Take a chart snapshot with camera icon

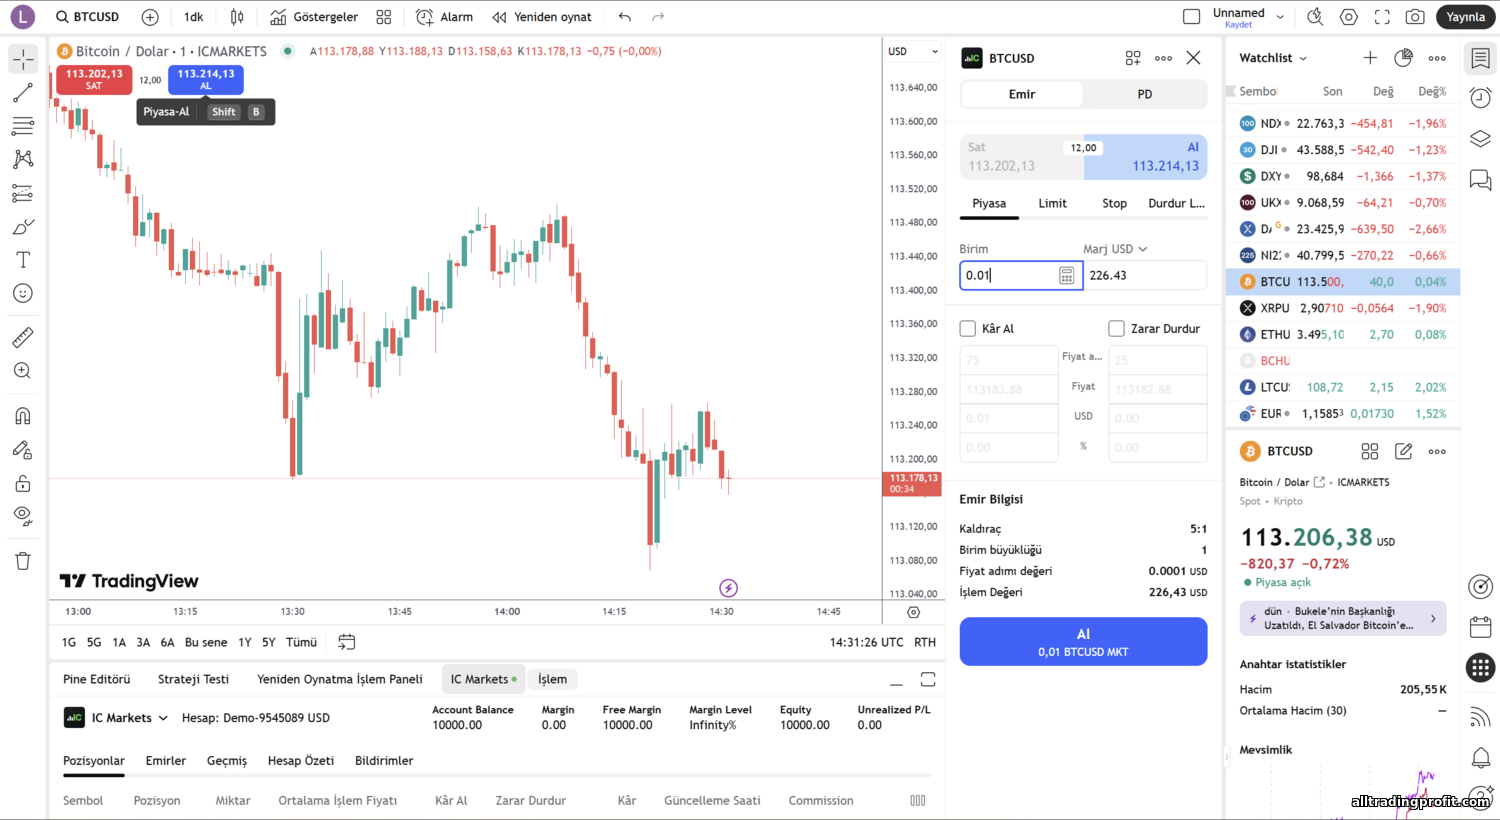click(1415, 17)
